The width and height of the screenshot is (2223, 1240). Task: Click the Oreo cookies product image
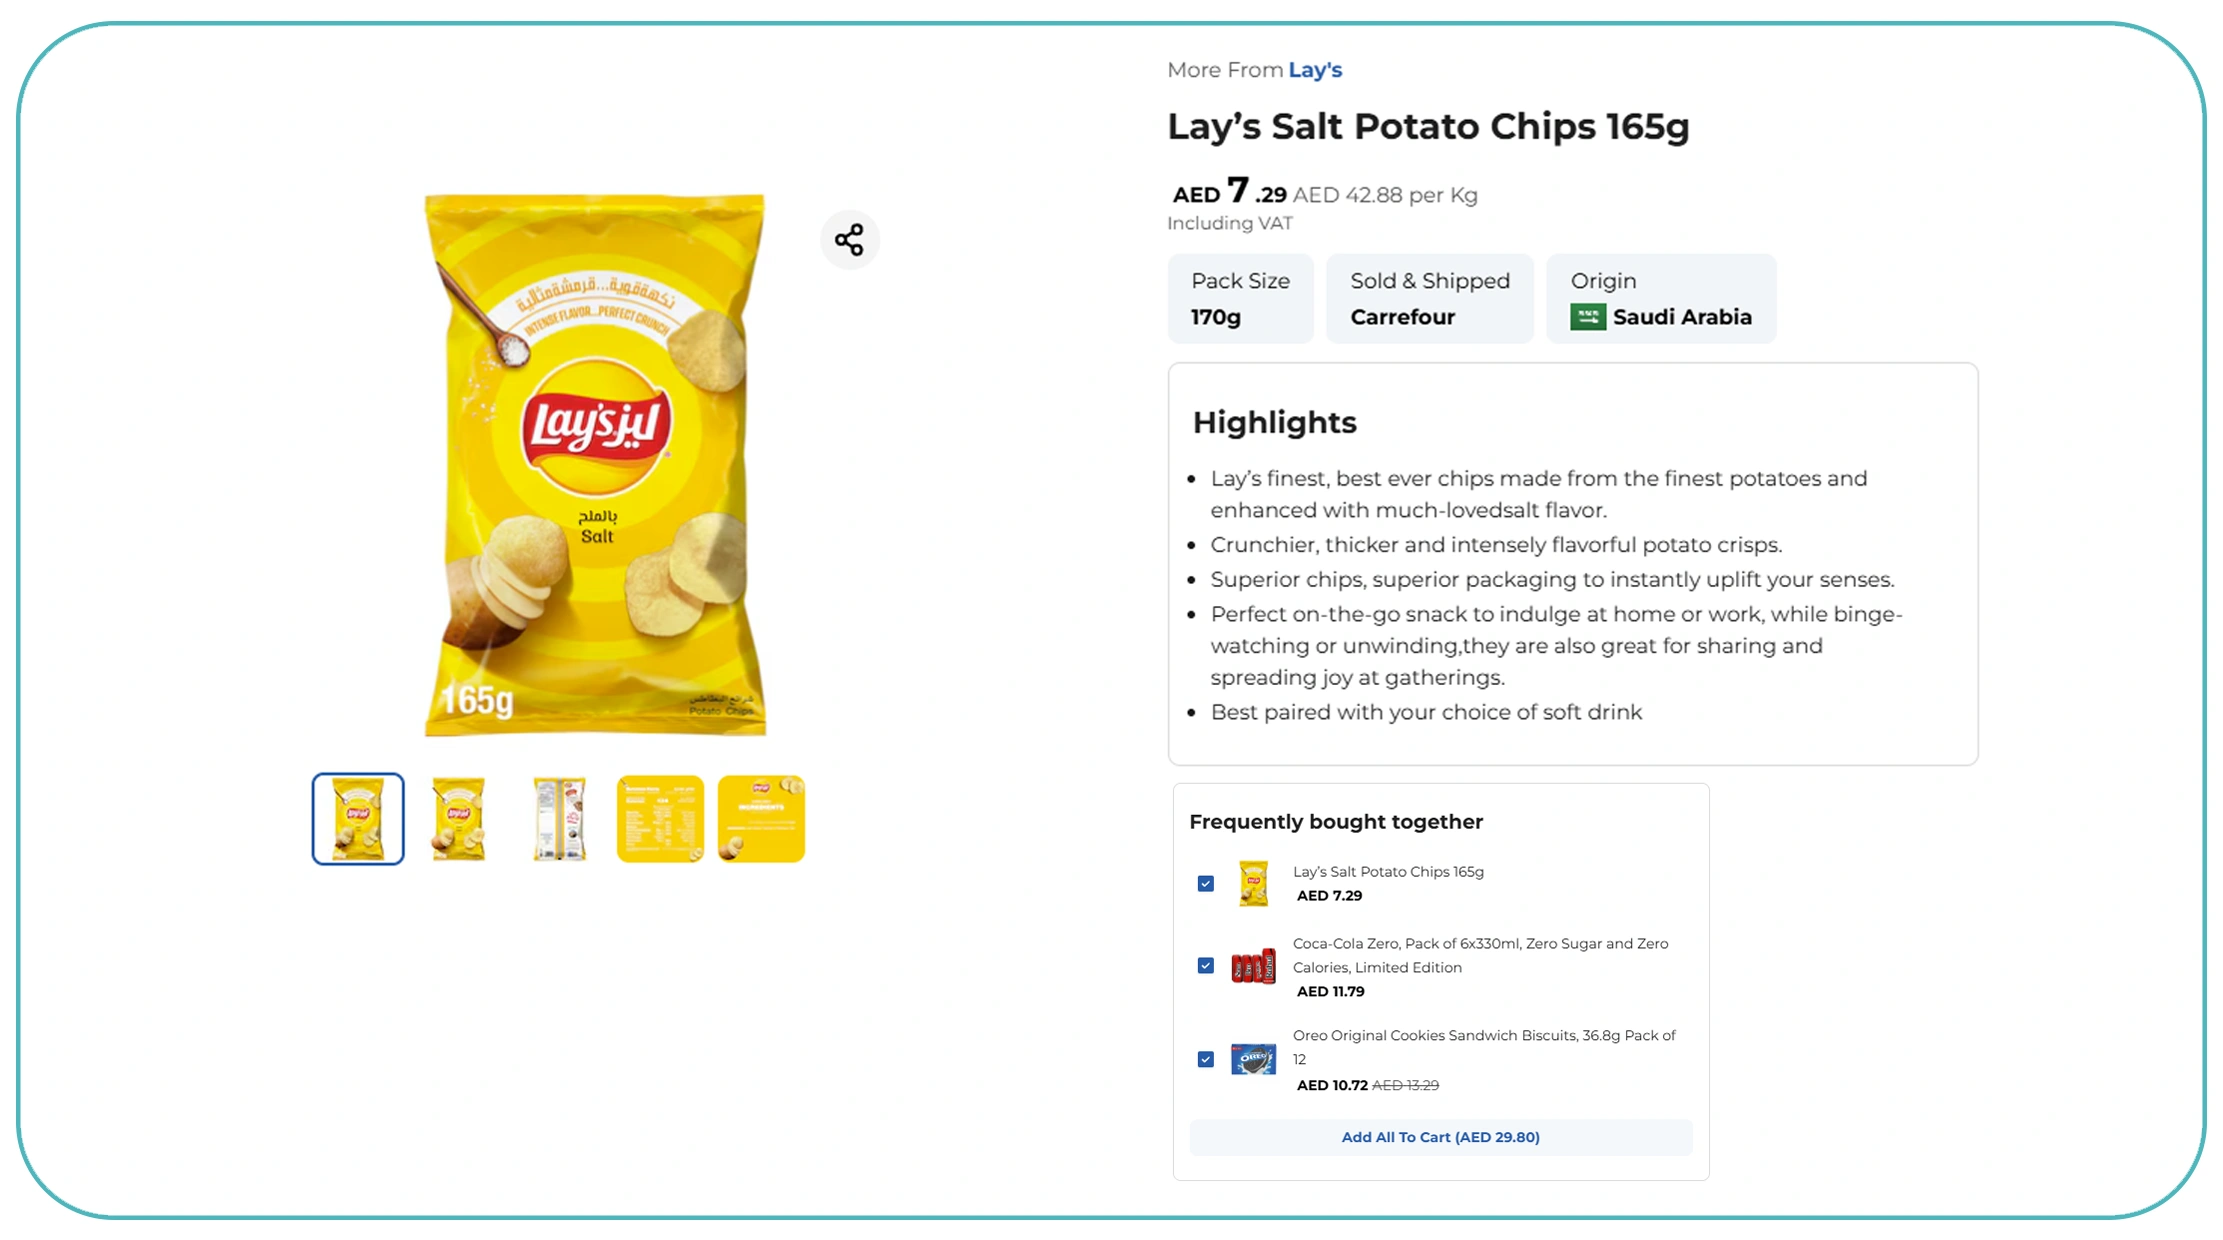(1253, 1059)
